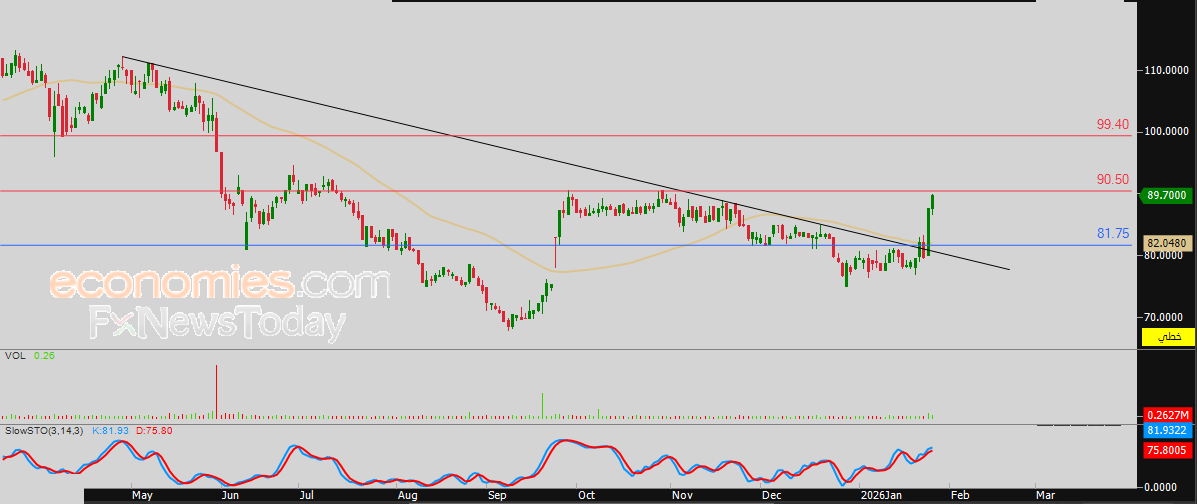Click the latest green candlestick near 89.70

tap(934, 204)
